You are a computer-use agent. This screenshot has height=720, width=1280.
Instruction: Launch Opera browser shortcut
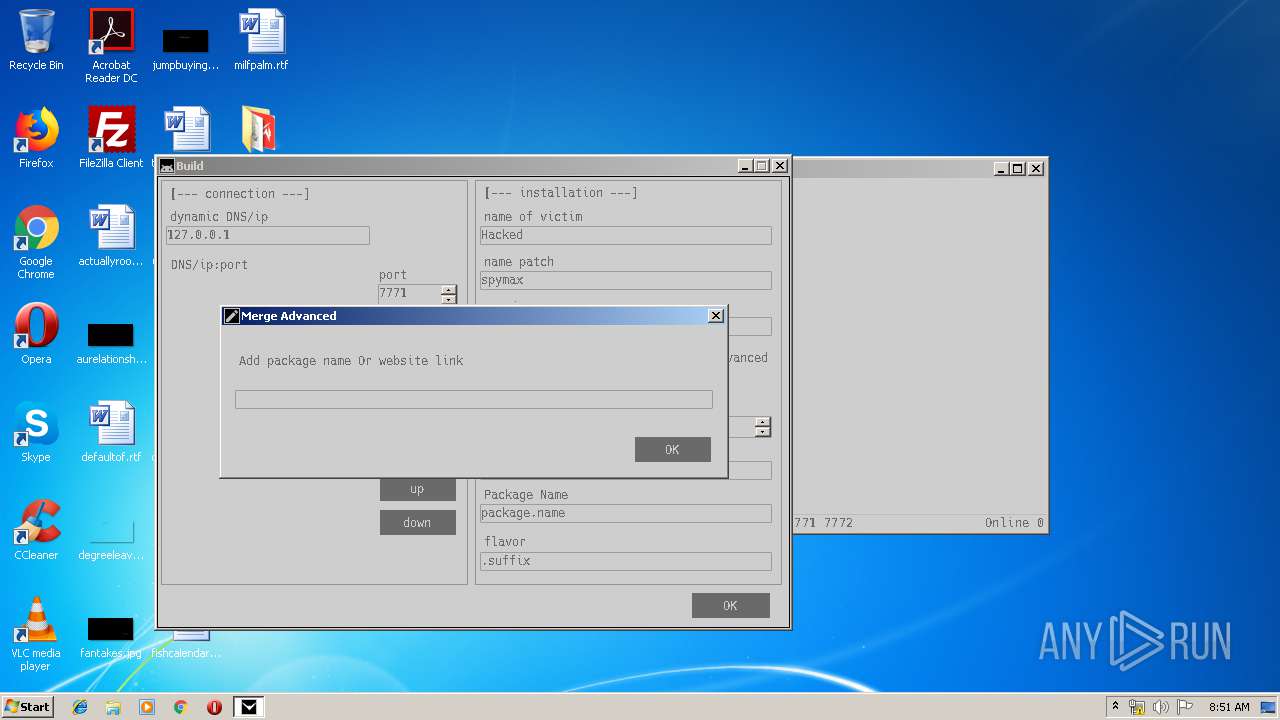[36, 334]
